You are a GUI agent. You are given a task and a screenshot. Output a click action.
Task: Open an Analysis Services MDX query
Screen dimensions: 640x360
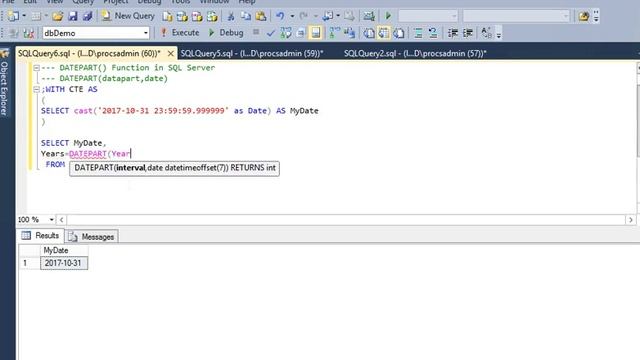(x=182, y=16)
